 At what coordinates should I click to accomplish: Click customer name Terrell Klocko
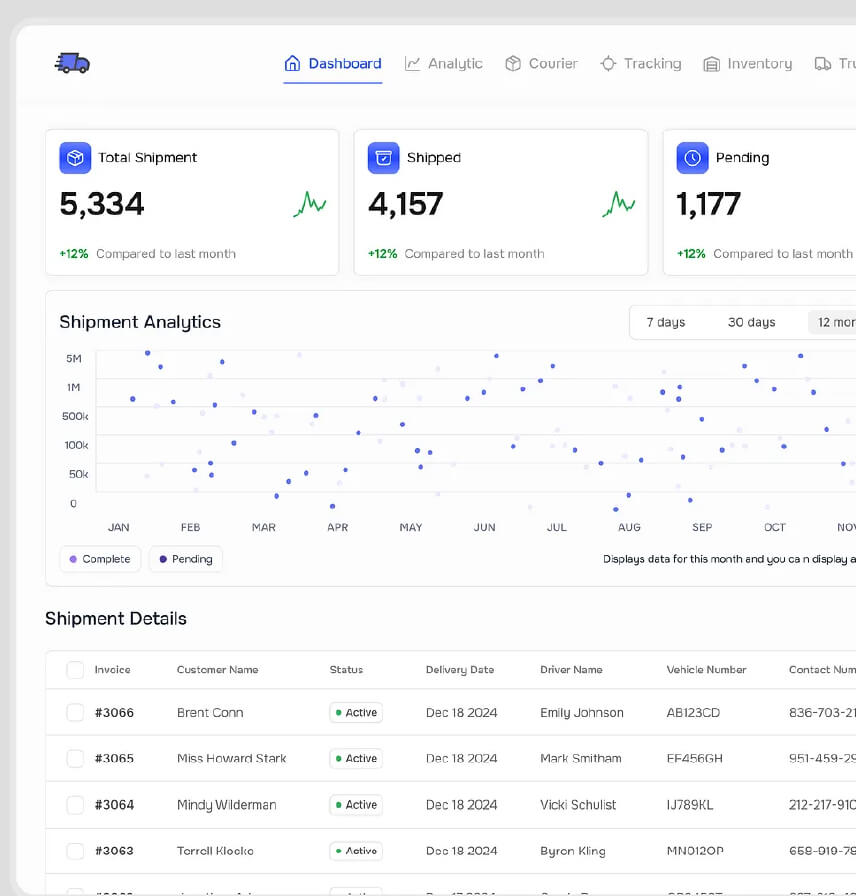pos(215,851)
